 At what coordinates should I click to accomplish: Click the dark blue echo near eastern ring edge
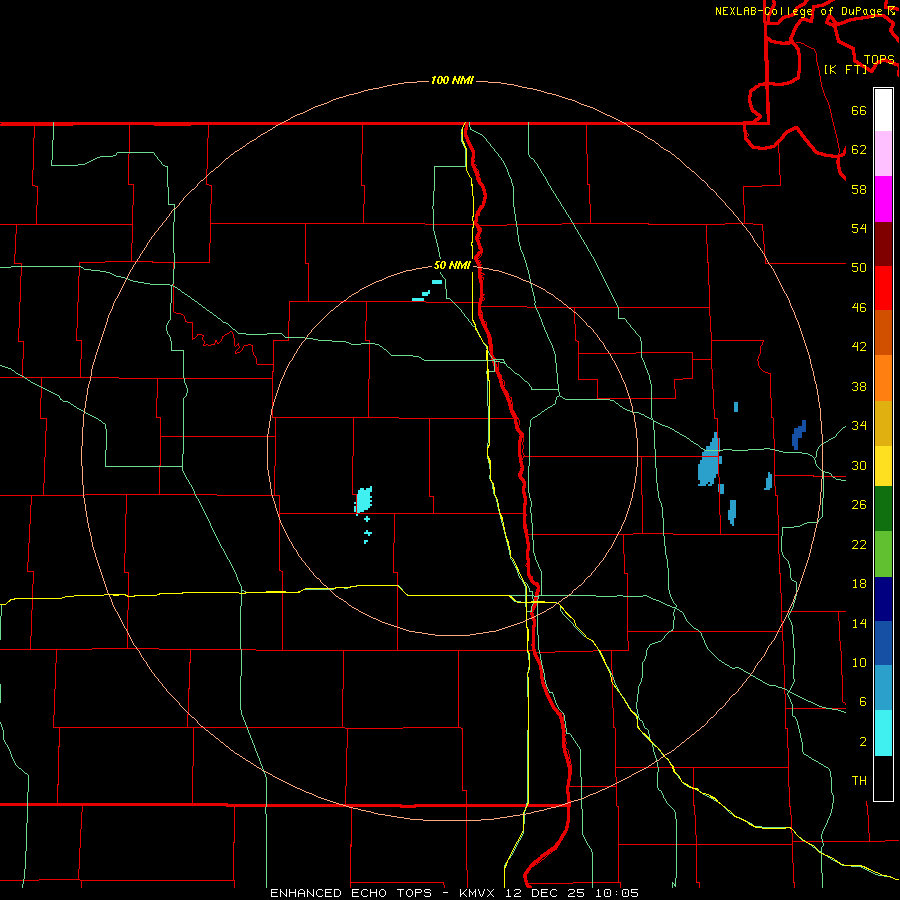[x=798, y=435]
